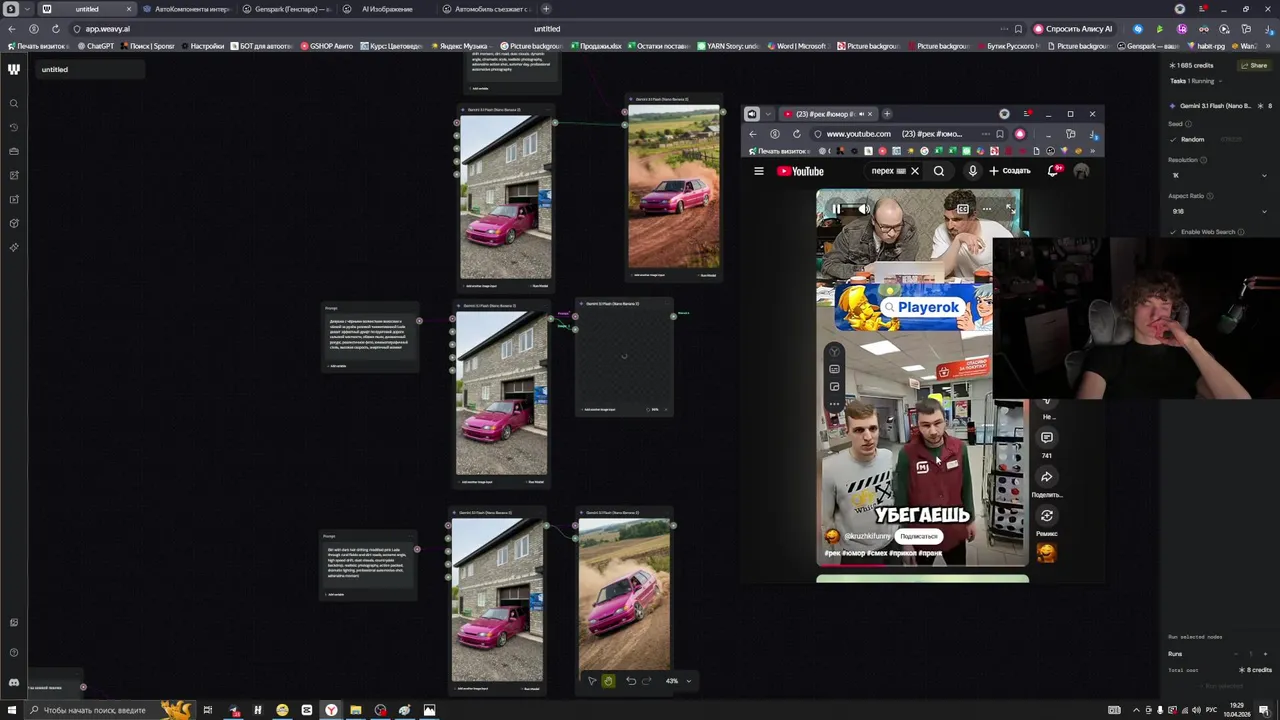The image size is (1280, 720).
Task: Click the Share button in Weavy
Action: pyautogui.click(x=1254, y=65)
